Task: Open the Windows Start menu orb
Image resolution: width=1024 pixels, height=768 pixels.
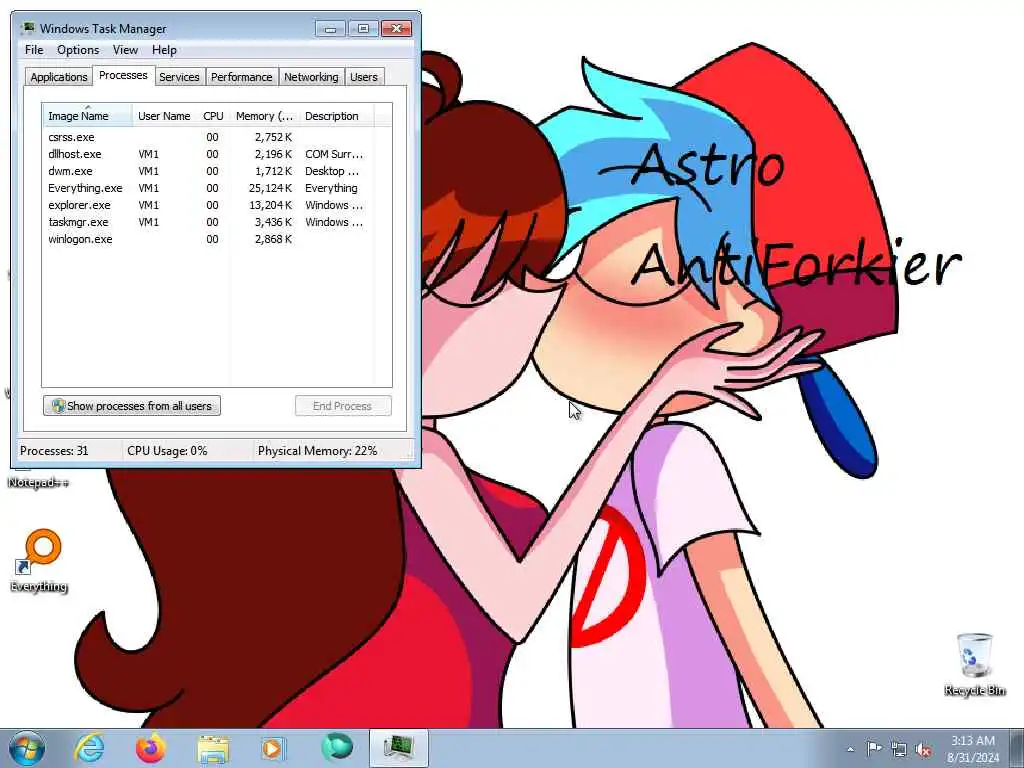Action: point(27,748)
